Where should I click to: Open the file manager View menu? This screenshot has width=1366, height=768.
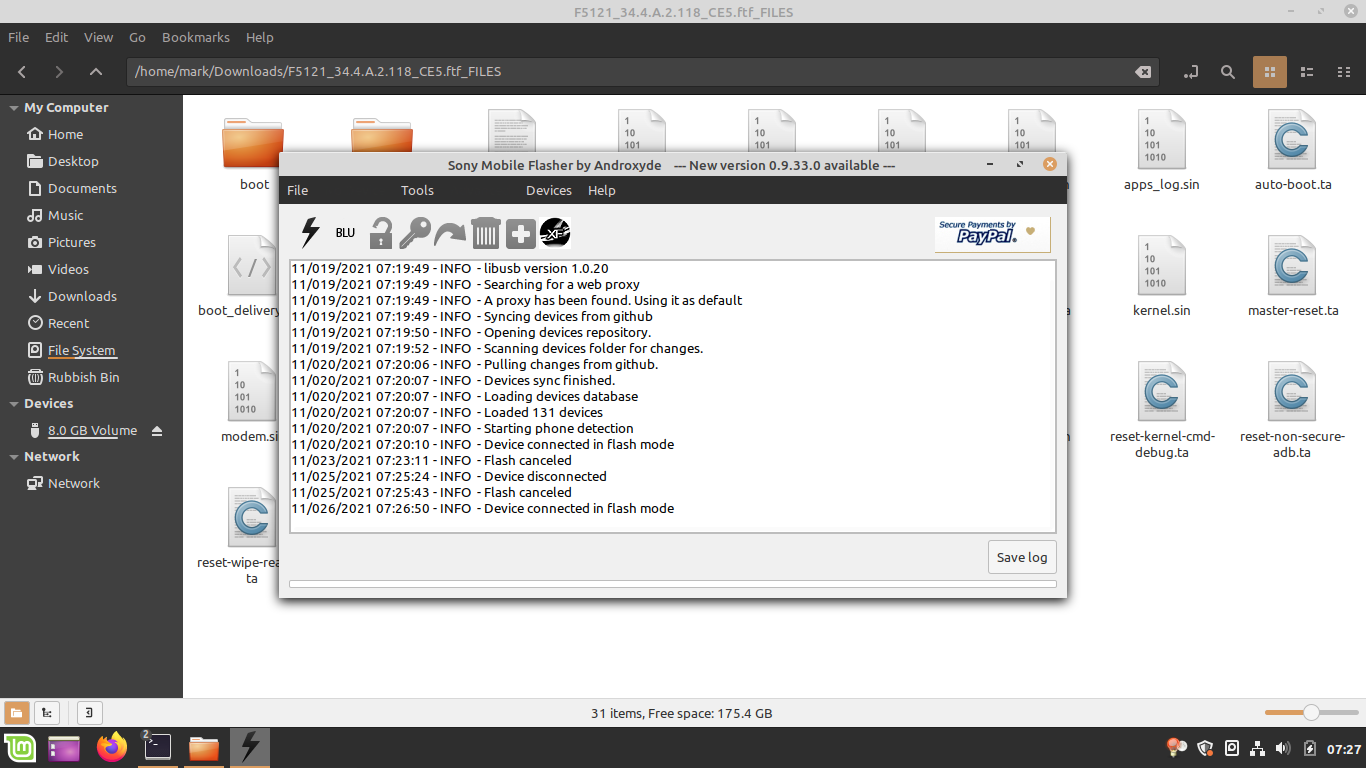pos(98,37)
